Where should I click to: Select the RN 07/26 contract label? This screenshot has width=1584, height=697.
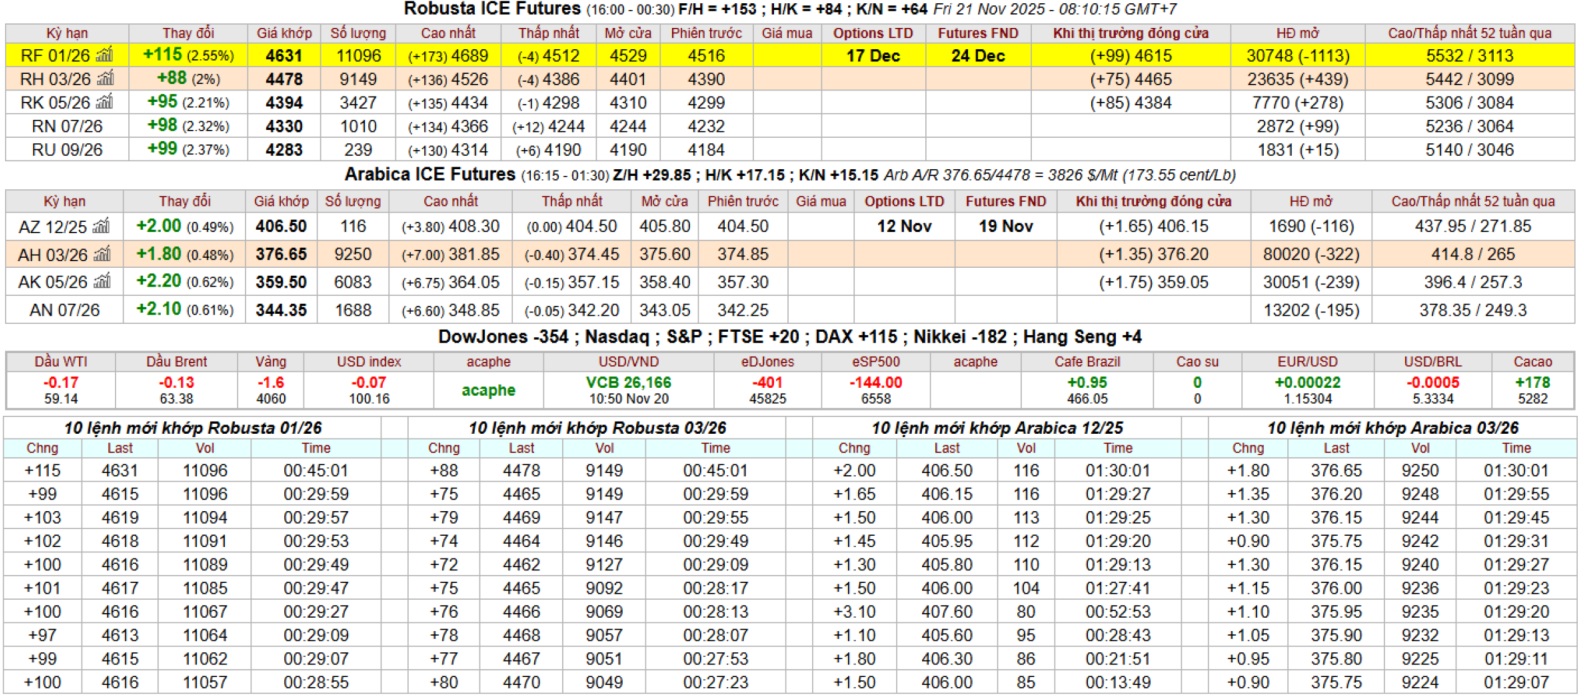(66, 126)
